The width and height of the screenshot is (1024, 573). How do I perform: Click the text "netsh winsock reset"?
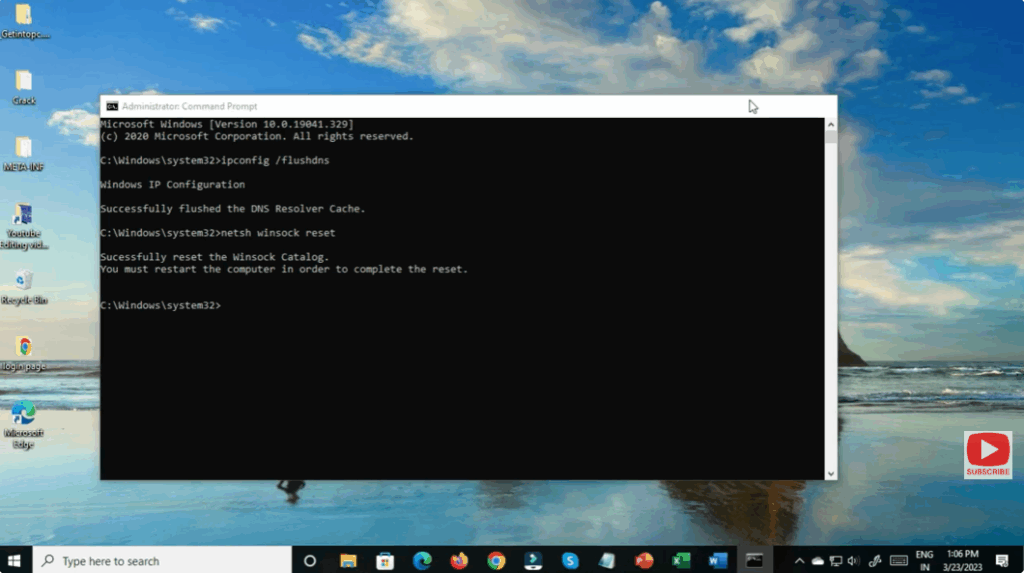278,233
